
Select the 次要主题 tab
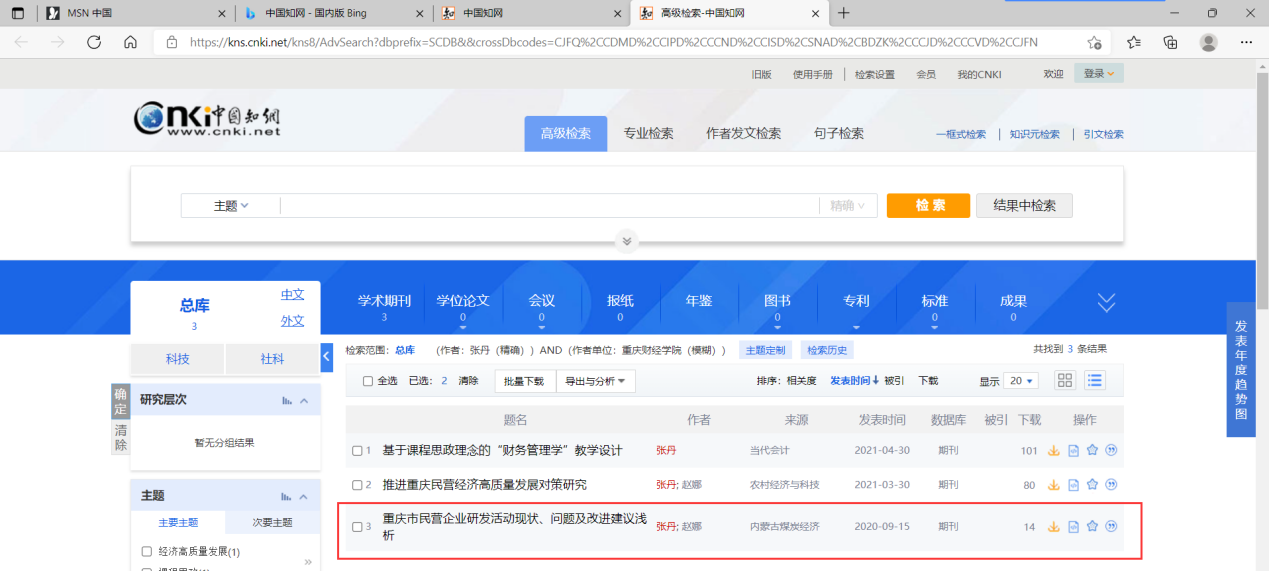point(272,522)
